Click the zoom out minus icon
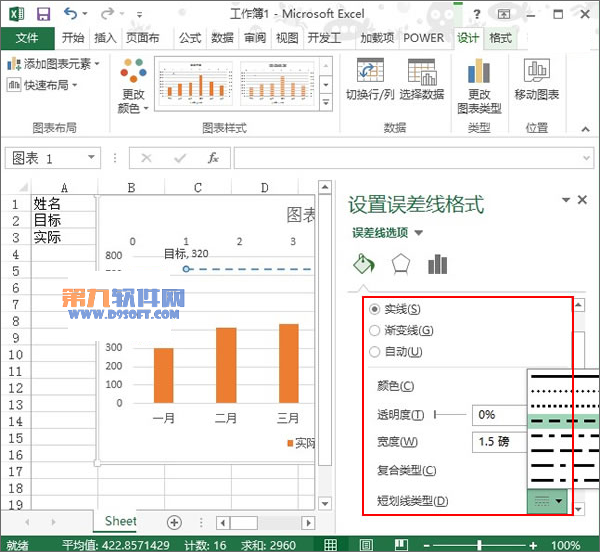Screen dimensions: 600x552 click(427, 545)
